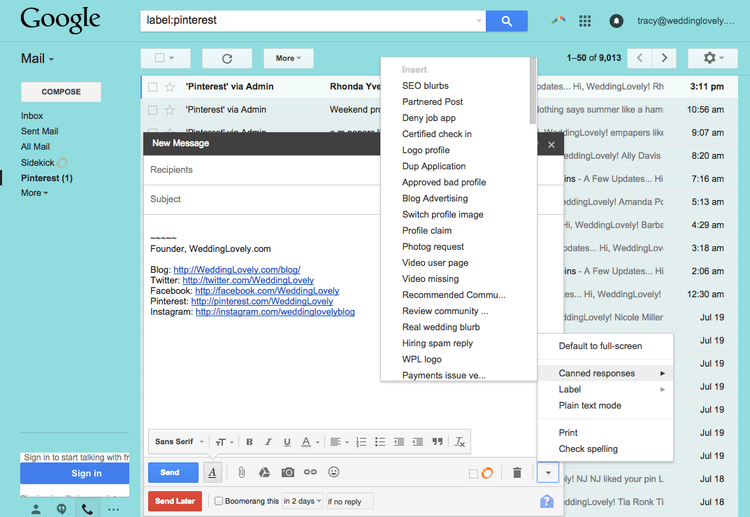The height and width of the screenshot is (517, 750).
Task: Open the Pinterest (1) label
Action: 46,178
